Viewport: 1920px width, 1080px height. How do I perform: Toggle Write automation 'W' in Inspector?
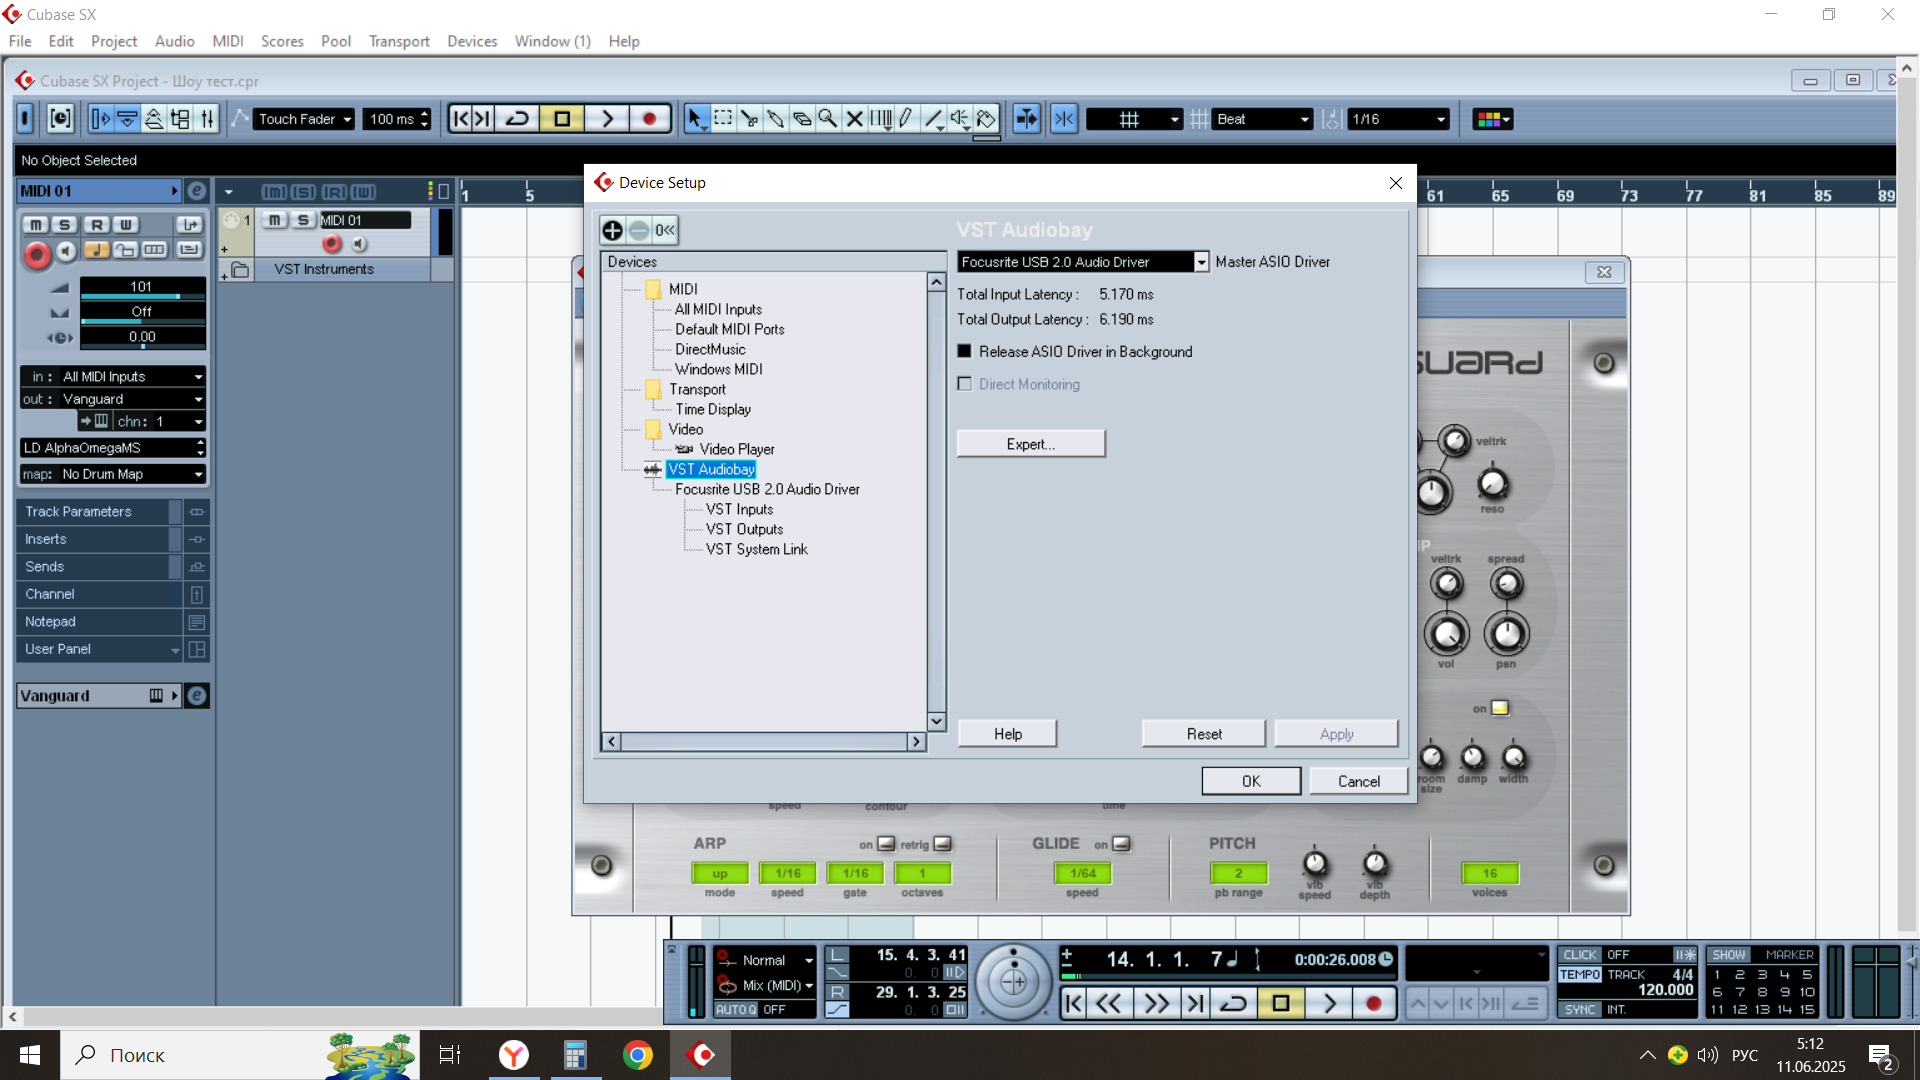click(x=126, y=225)
